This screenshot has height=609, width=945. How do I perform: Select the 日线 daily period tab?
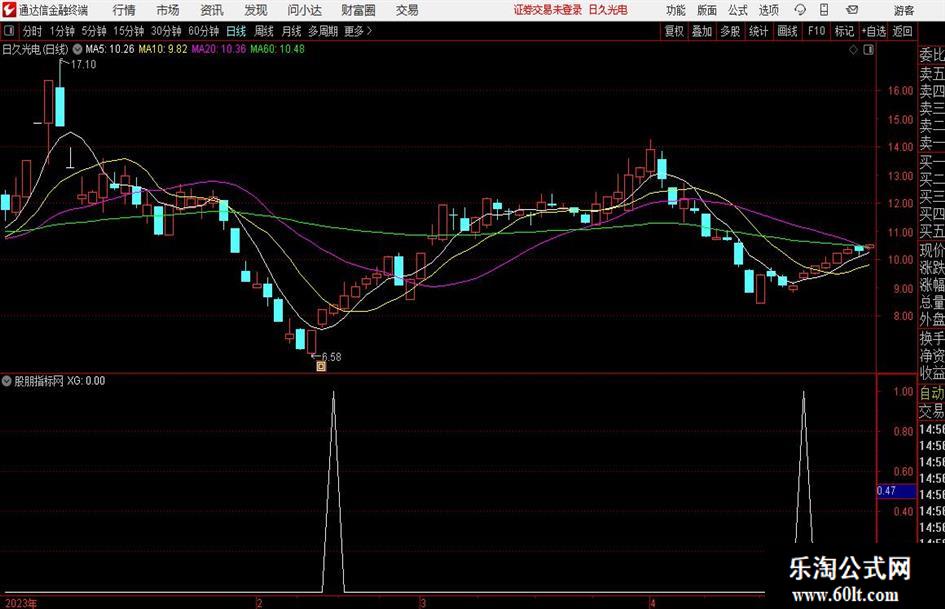point(236,31)
